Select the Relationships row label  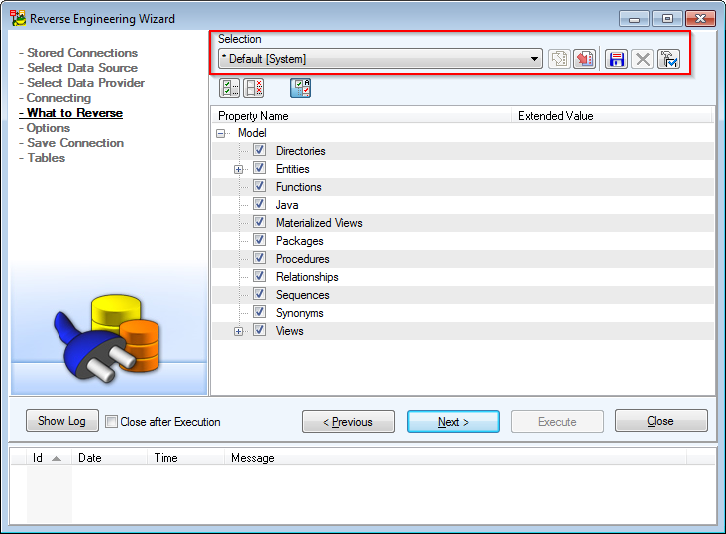pos(307,277)
